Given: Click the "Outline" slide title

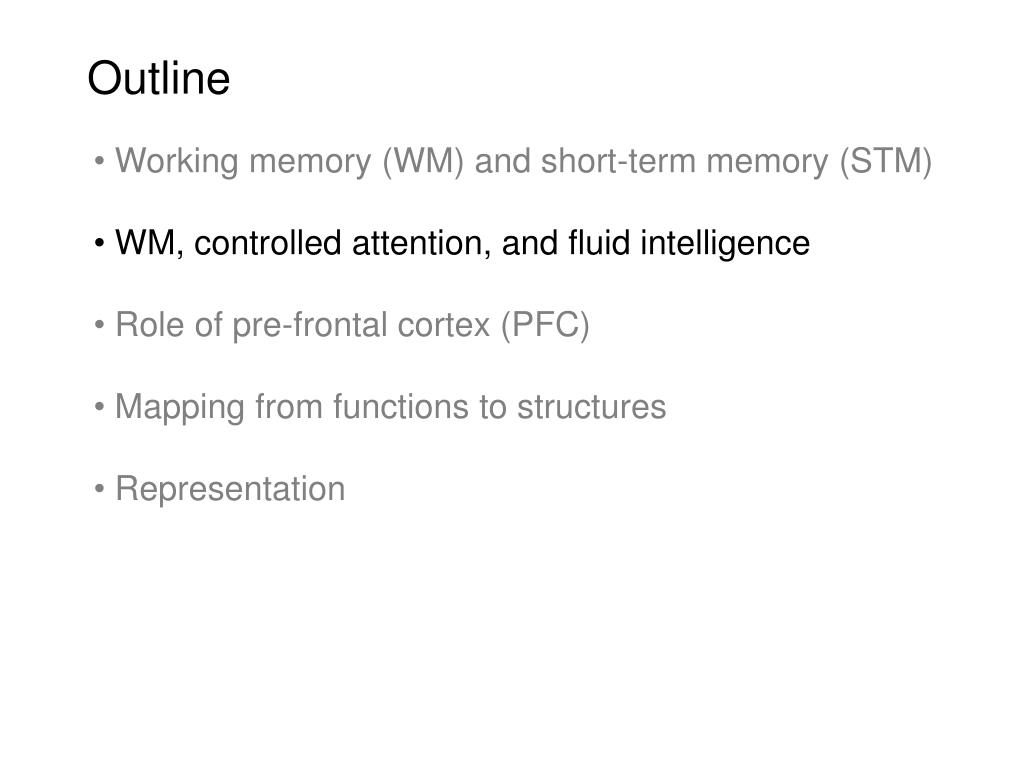Looking at the screenshot, I should tap(159, 78).
